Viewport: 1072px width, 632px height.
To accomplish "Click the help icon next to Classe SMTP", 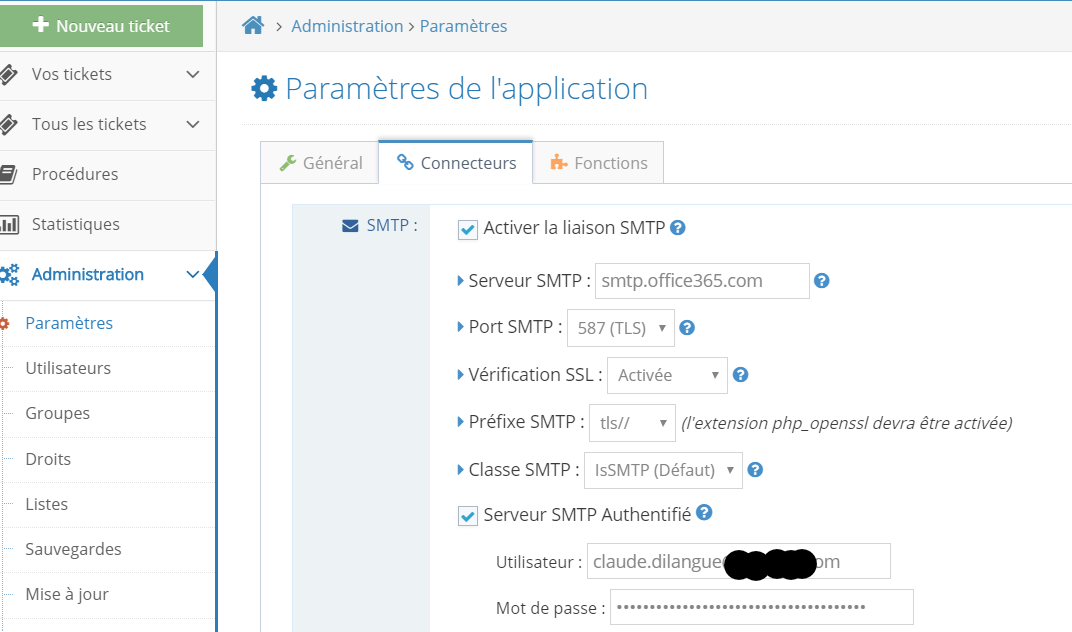I will 755,470.
